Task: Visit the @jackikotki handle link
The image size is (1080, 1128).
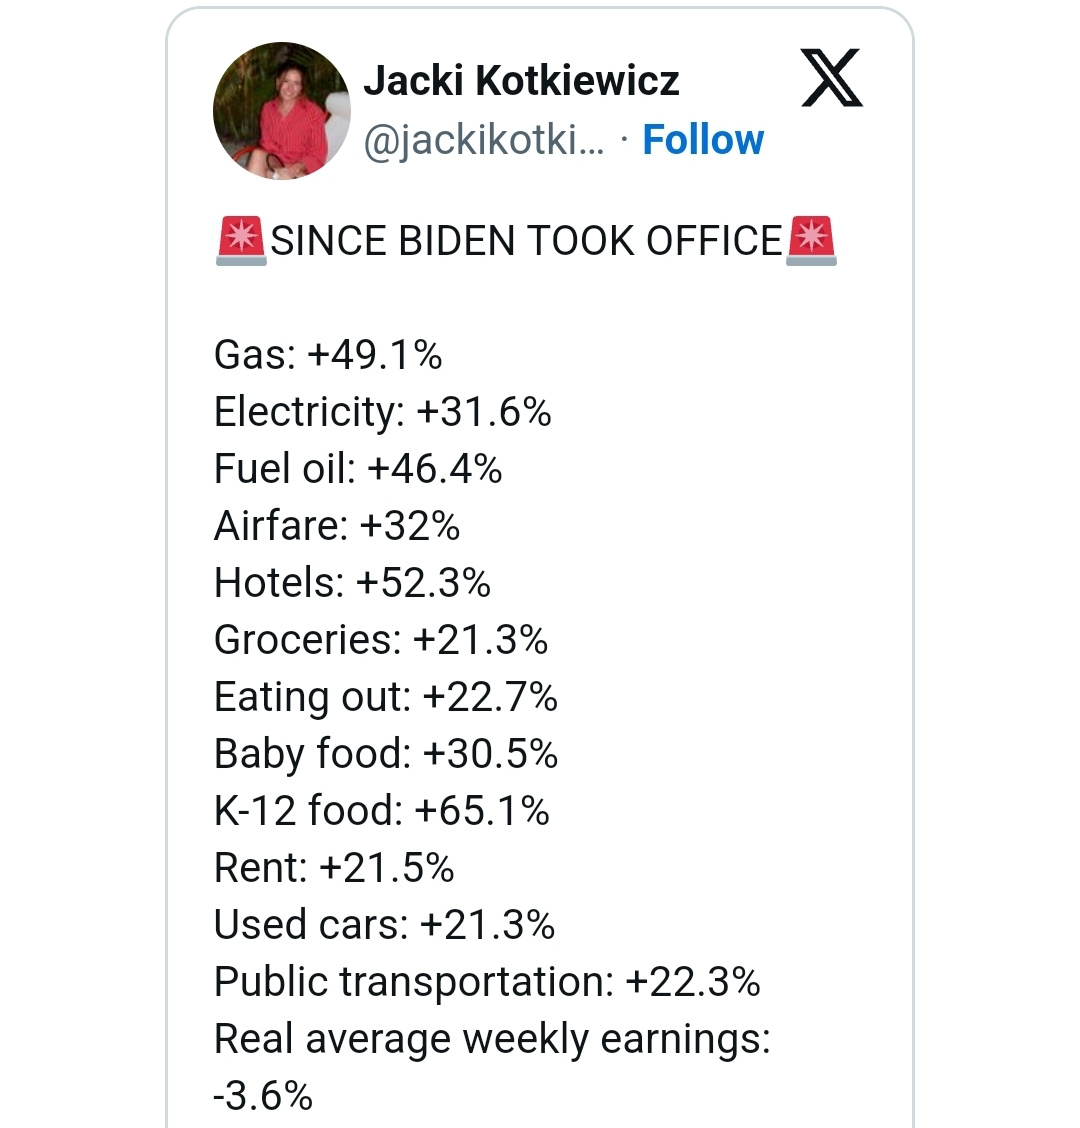Action: 484,141
